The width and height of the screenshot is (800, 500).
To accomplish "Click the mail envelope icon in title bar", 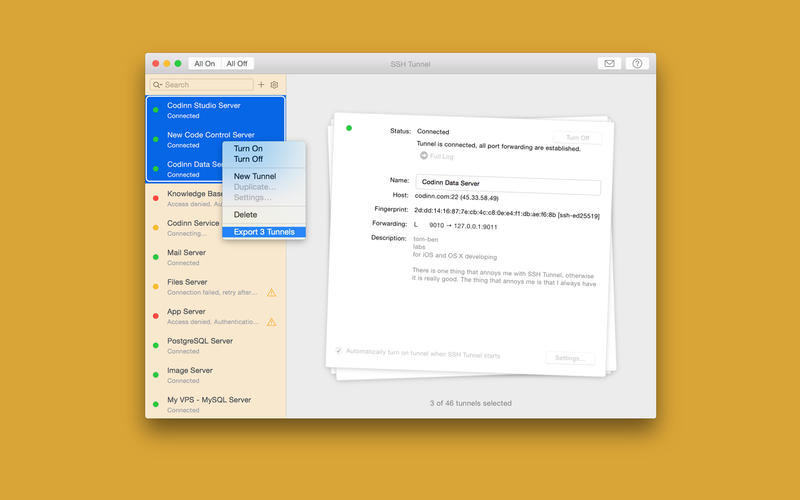I will click(608, 63).
